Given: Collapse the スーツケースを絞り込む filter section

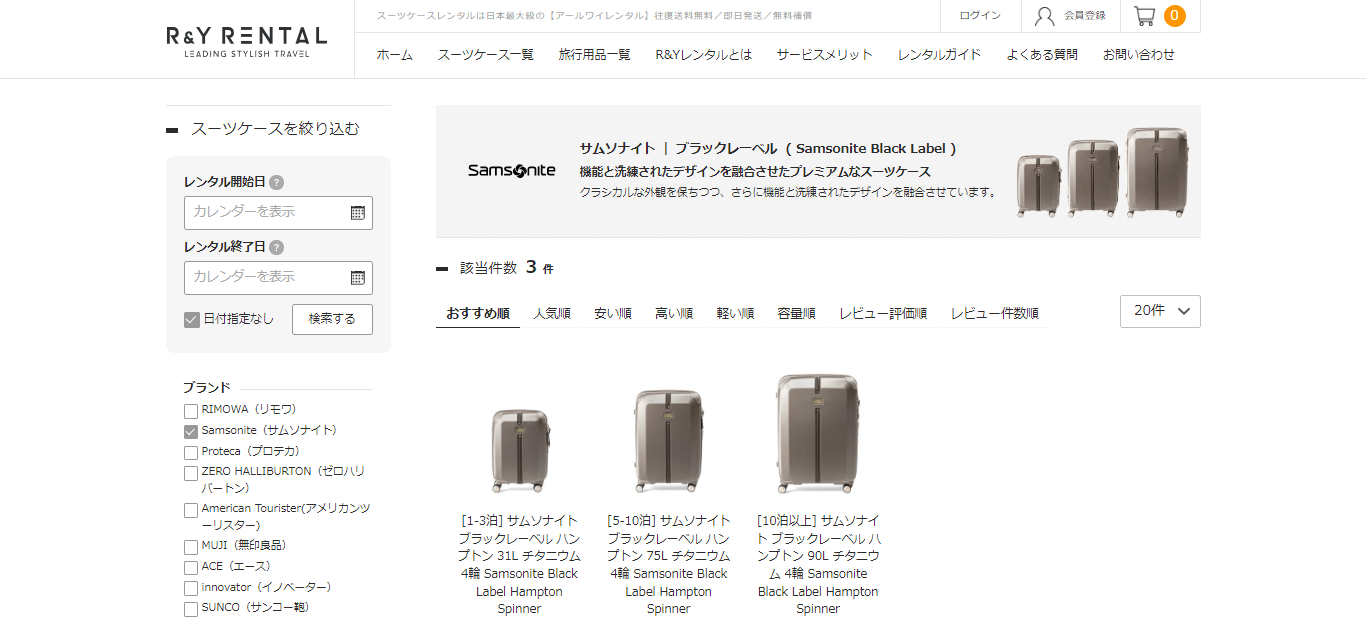Looking at the screenshot, I should pyautogui.click(x=172, y=130).
